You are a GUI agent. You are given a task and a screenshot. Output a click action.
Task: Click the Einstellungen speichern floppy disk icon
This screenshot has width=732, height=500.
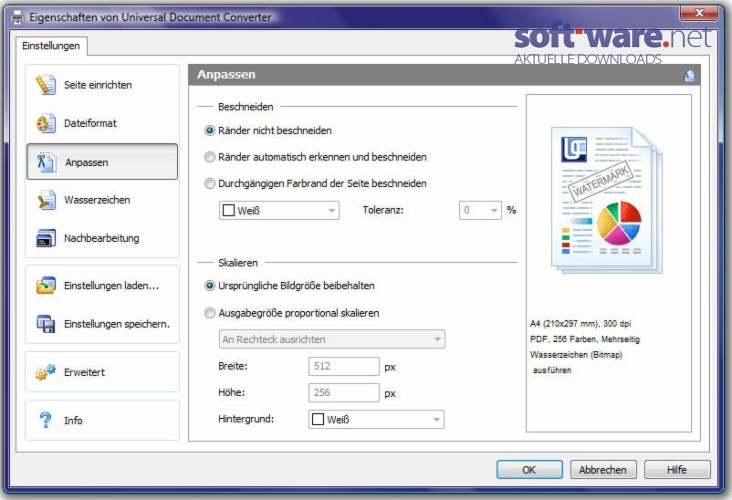click(x=46, y=324)
